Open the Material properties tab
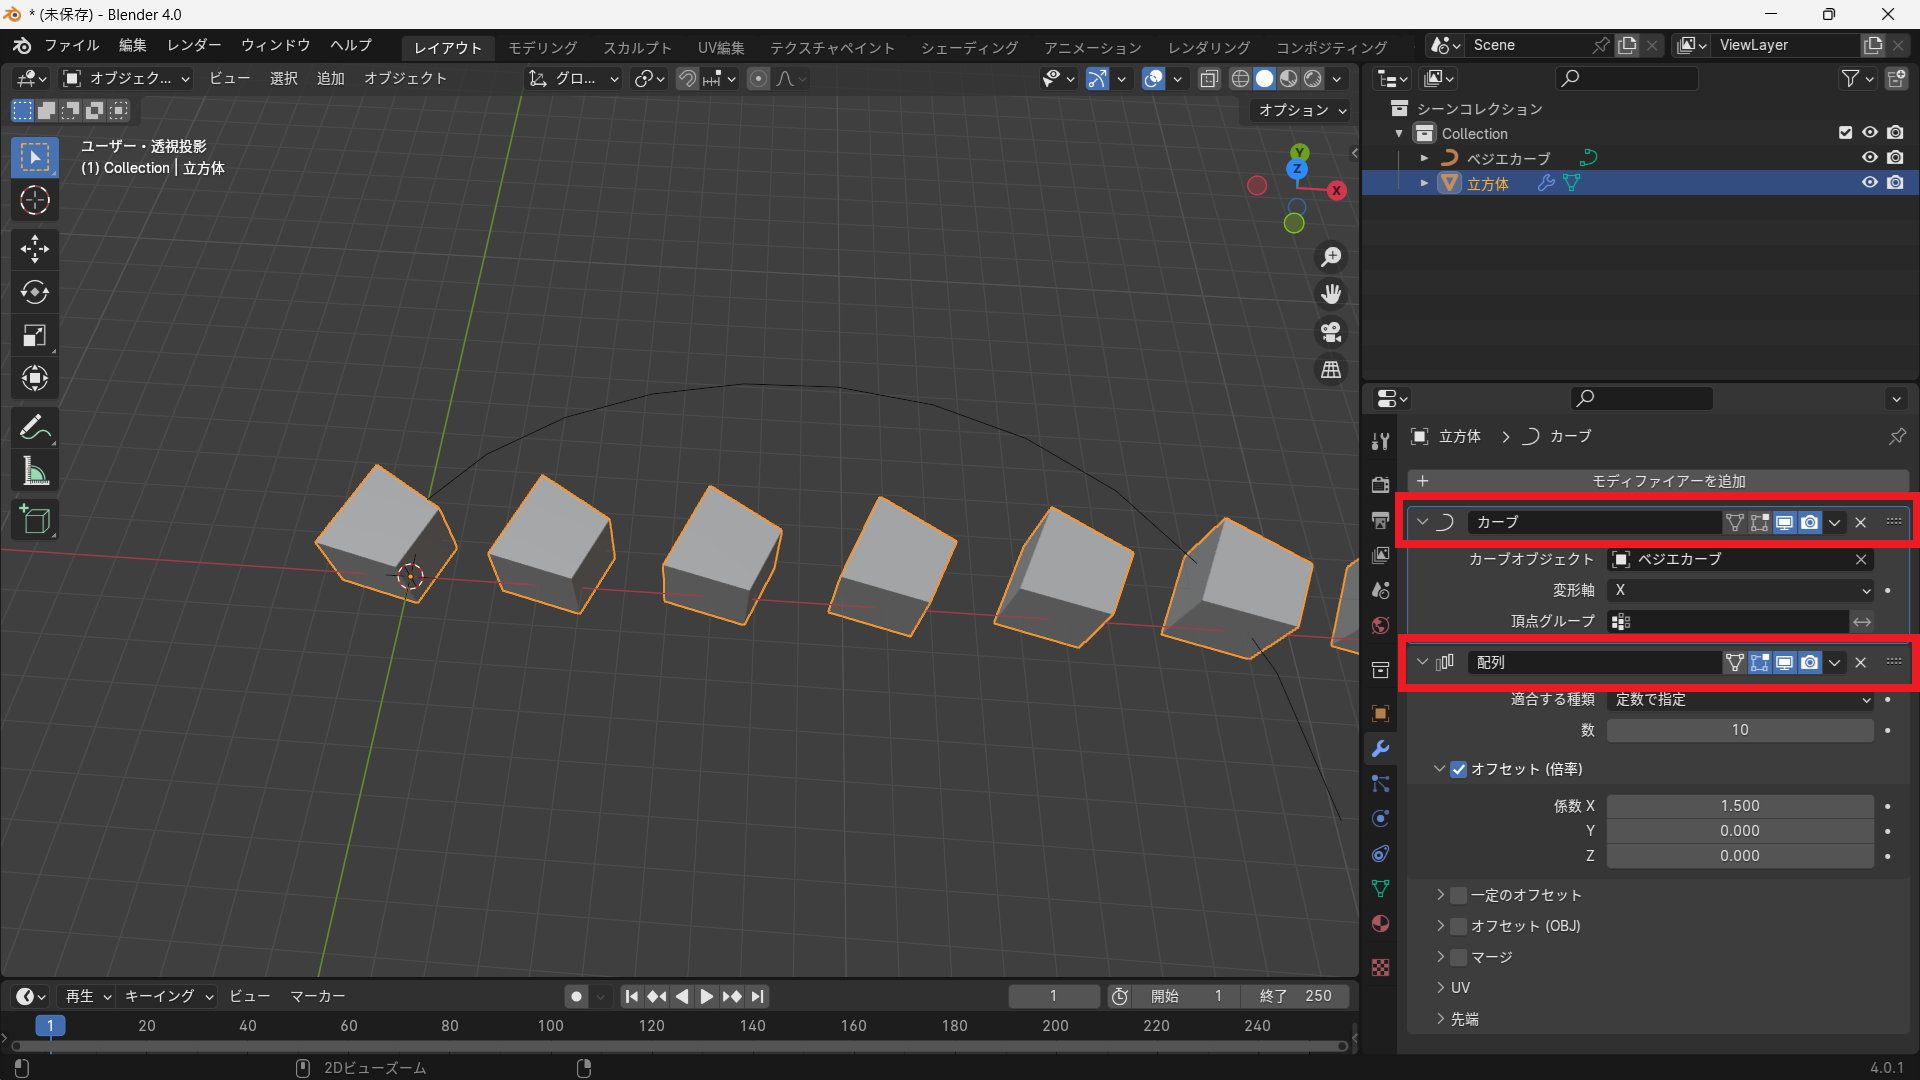The width and height of the screenshot is (1920, 1080). [x=1381, y=923]
